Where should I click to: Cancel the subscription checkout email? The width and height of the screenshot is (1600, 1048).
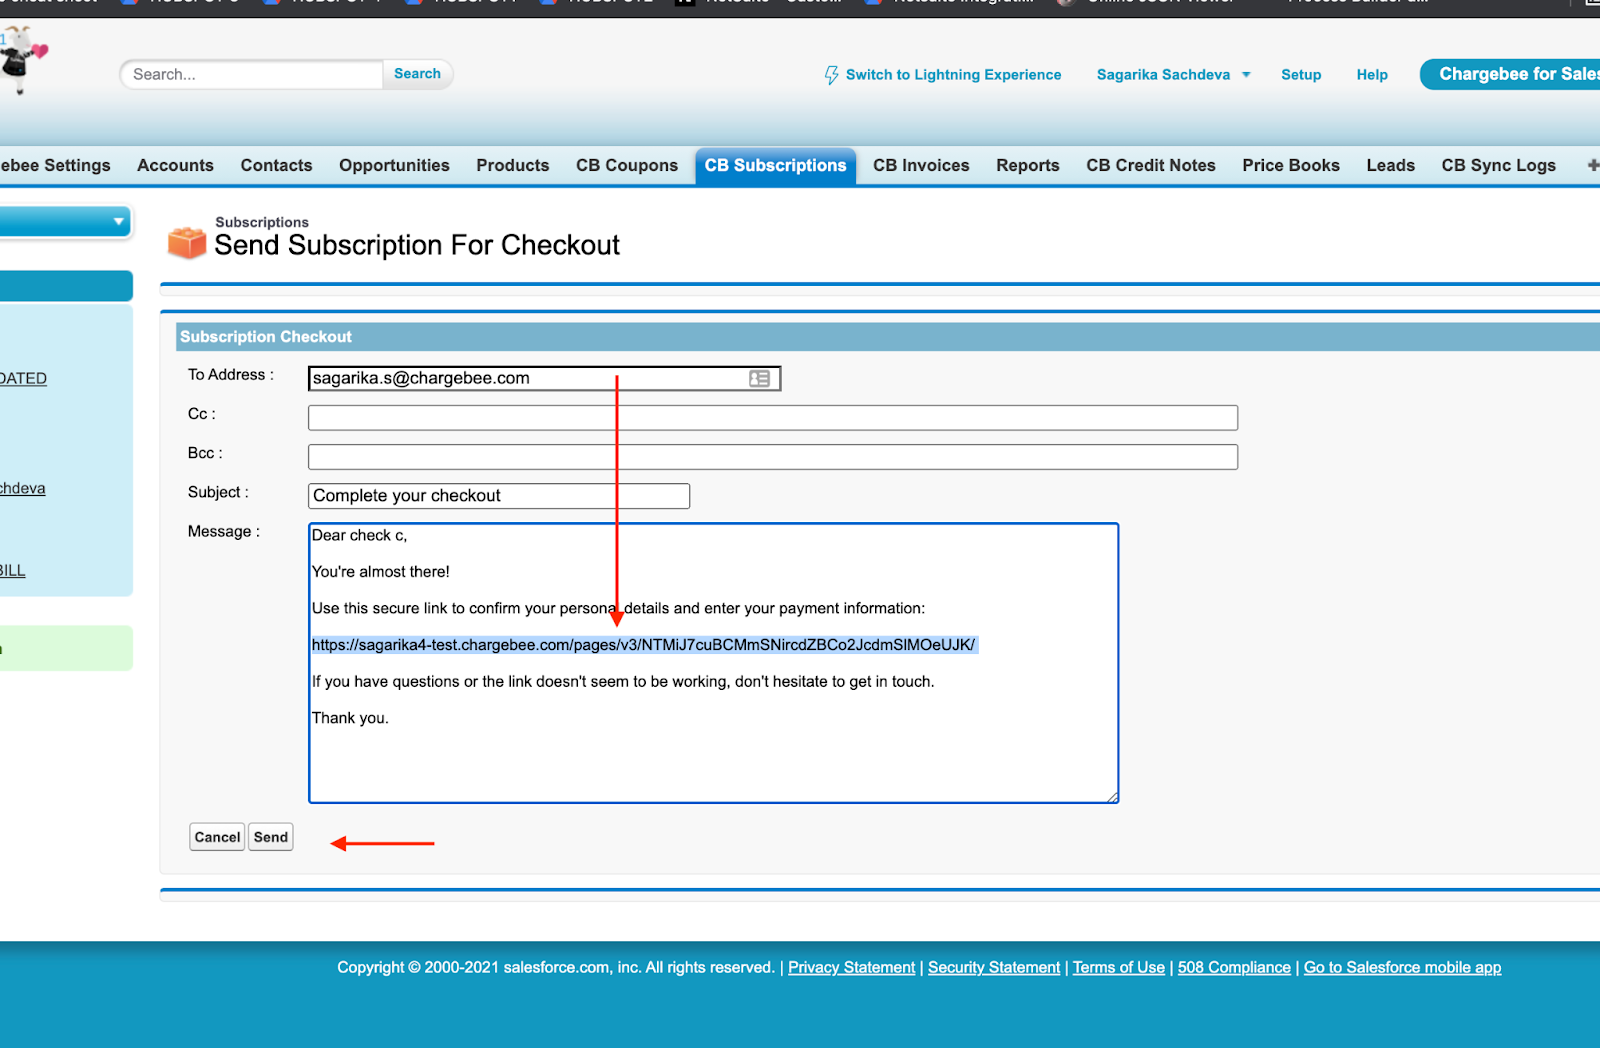point(217,837)
